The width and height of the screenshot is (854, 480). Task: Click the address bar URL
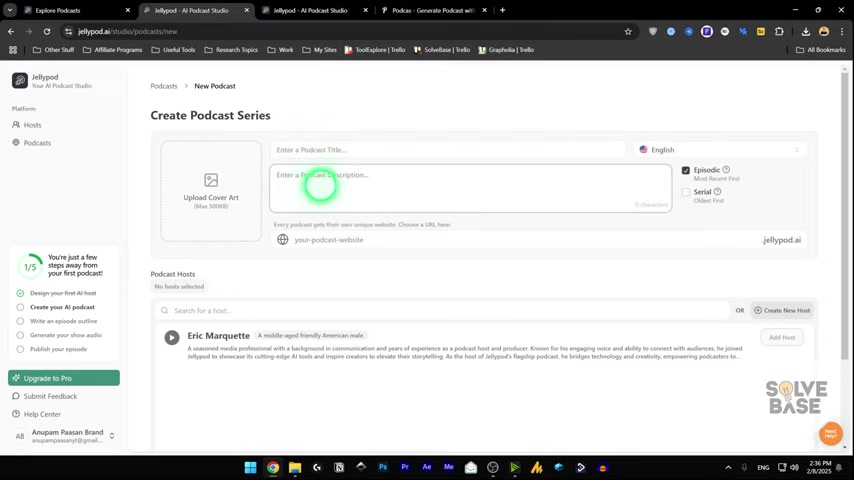tap(127, 32)
